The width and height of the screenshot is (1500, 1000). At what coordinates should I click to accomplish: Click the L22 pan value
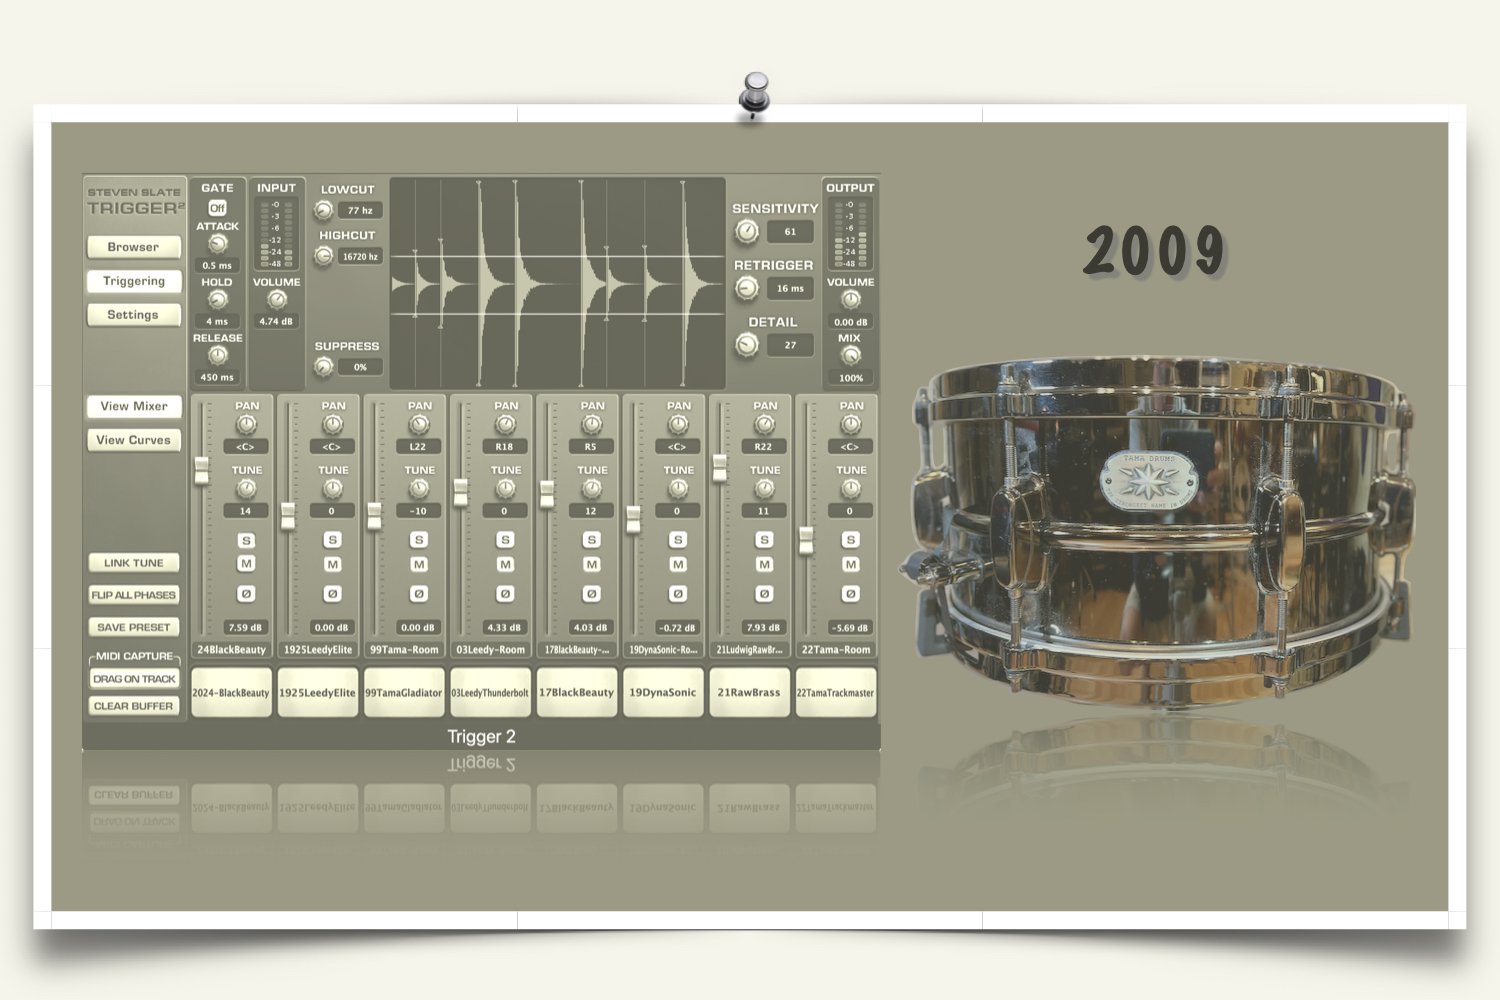[418, 447]
